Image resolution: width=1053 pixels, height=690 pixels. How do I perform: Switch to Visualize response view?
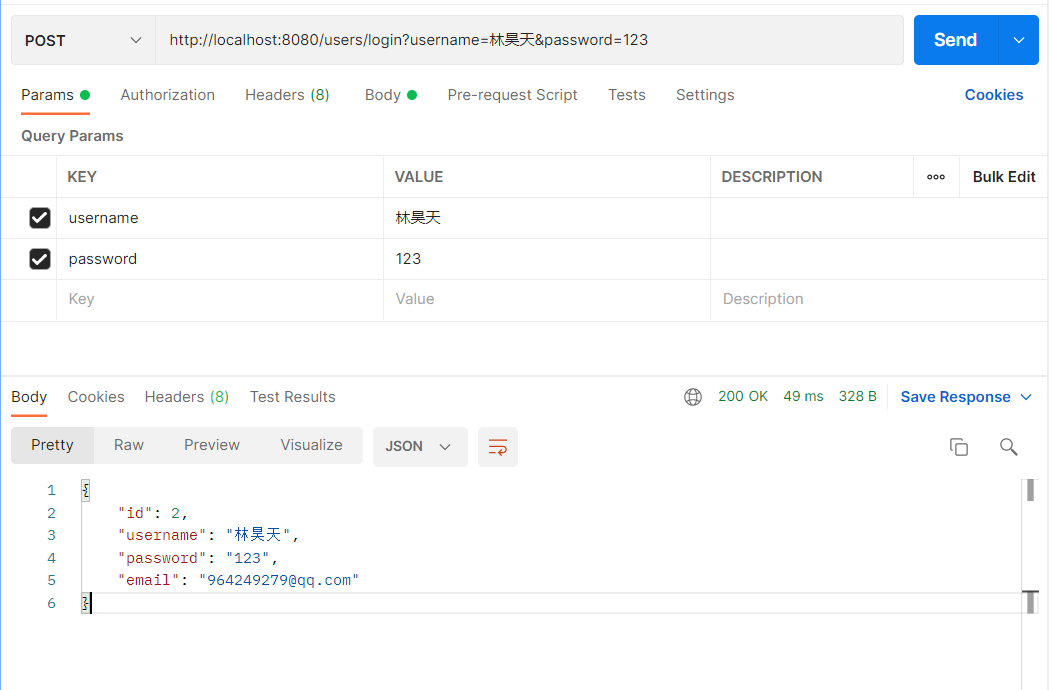click(x=311, y=445)
